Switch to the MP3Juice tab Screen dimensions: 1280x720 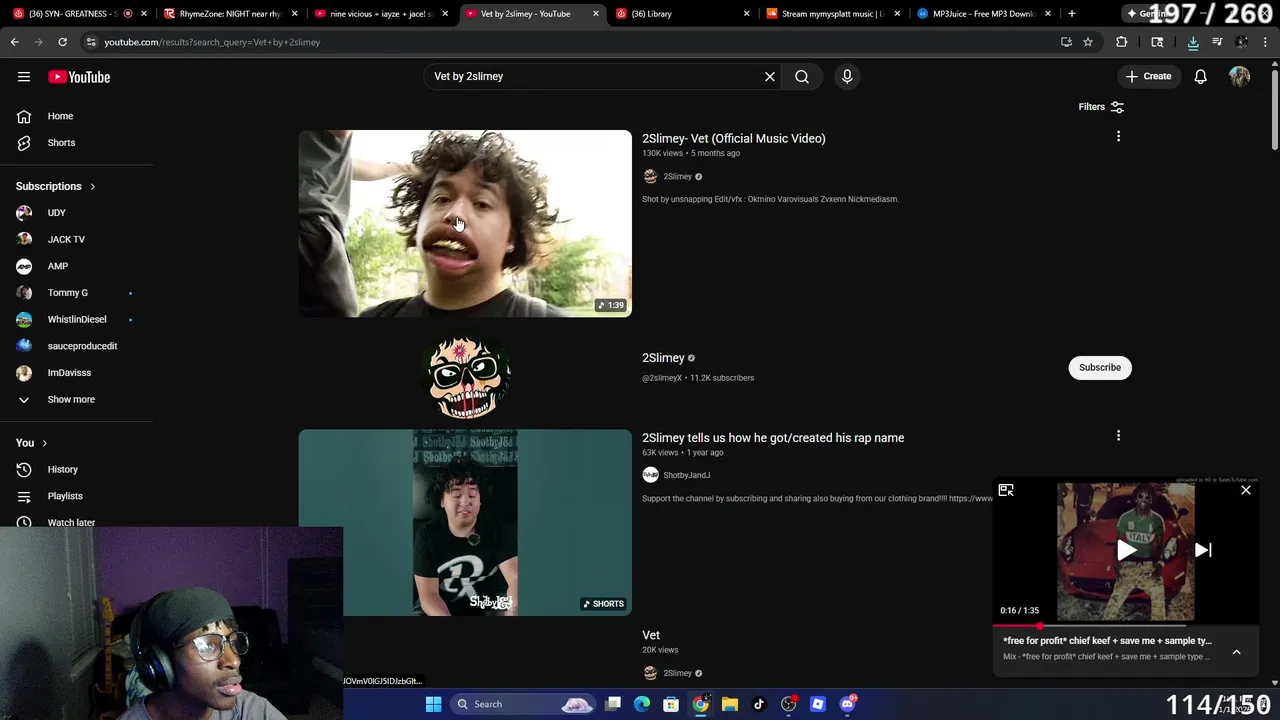[x=983, y=14]
